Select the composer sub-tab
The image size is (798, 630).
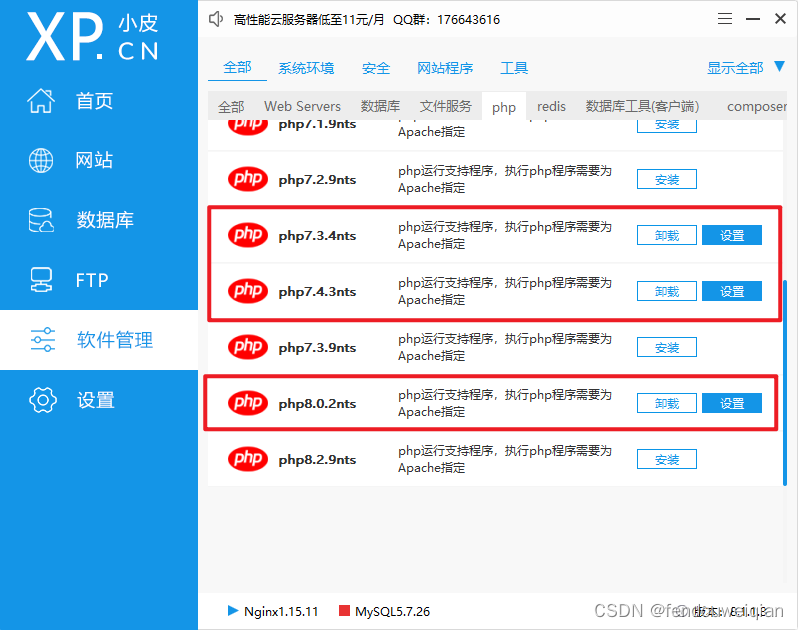click(757, 107)
